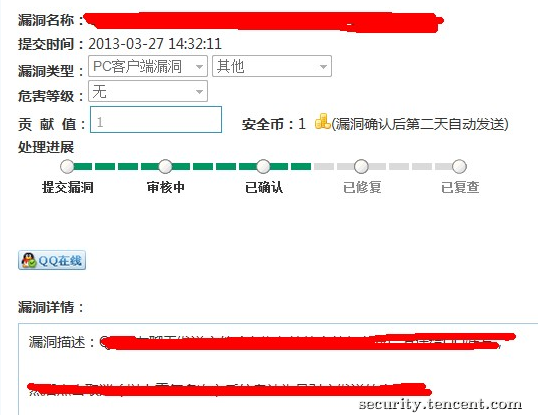This screenshot has height=415, width=538.
Task: Click the 已确认 step label
Action: 264,187
